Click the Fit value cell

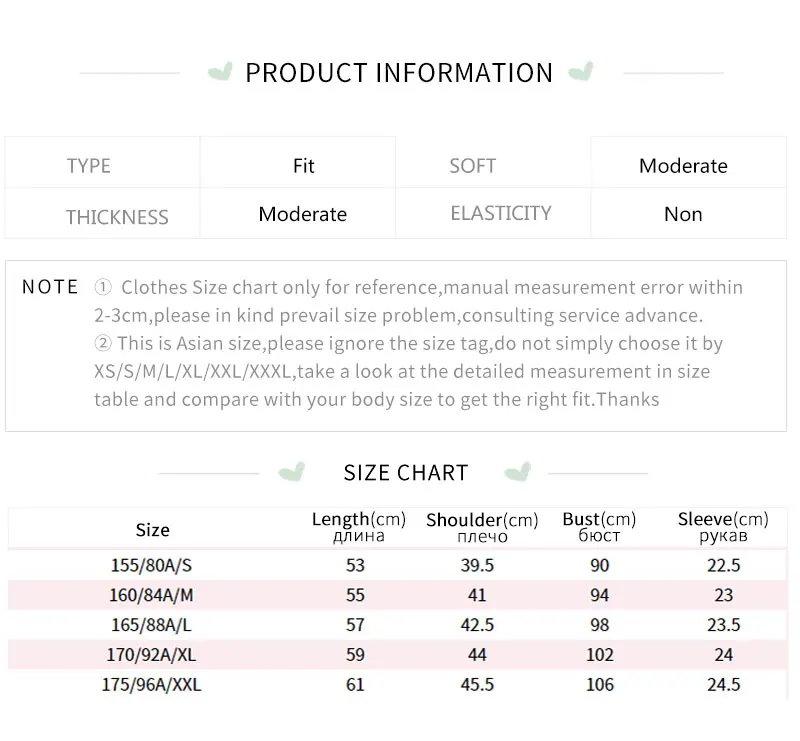coord(298,163)
